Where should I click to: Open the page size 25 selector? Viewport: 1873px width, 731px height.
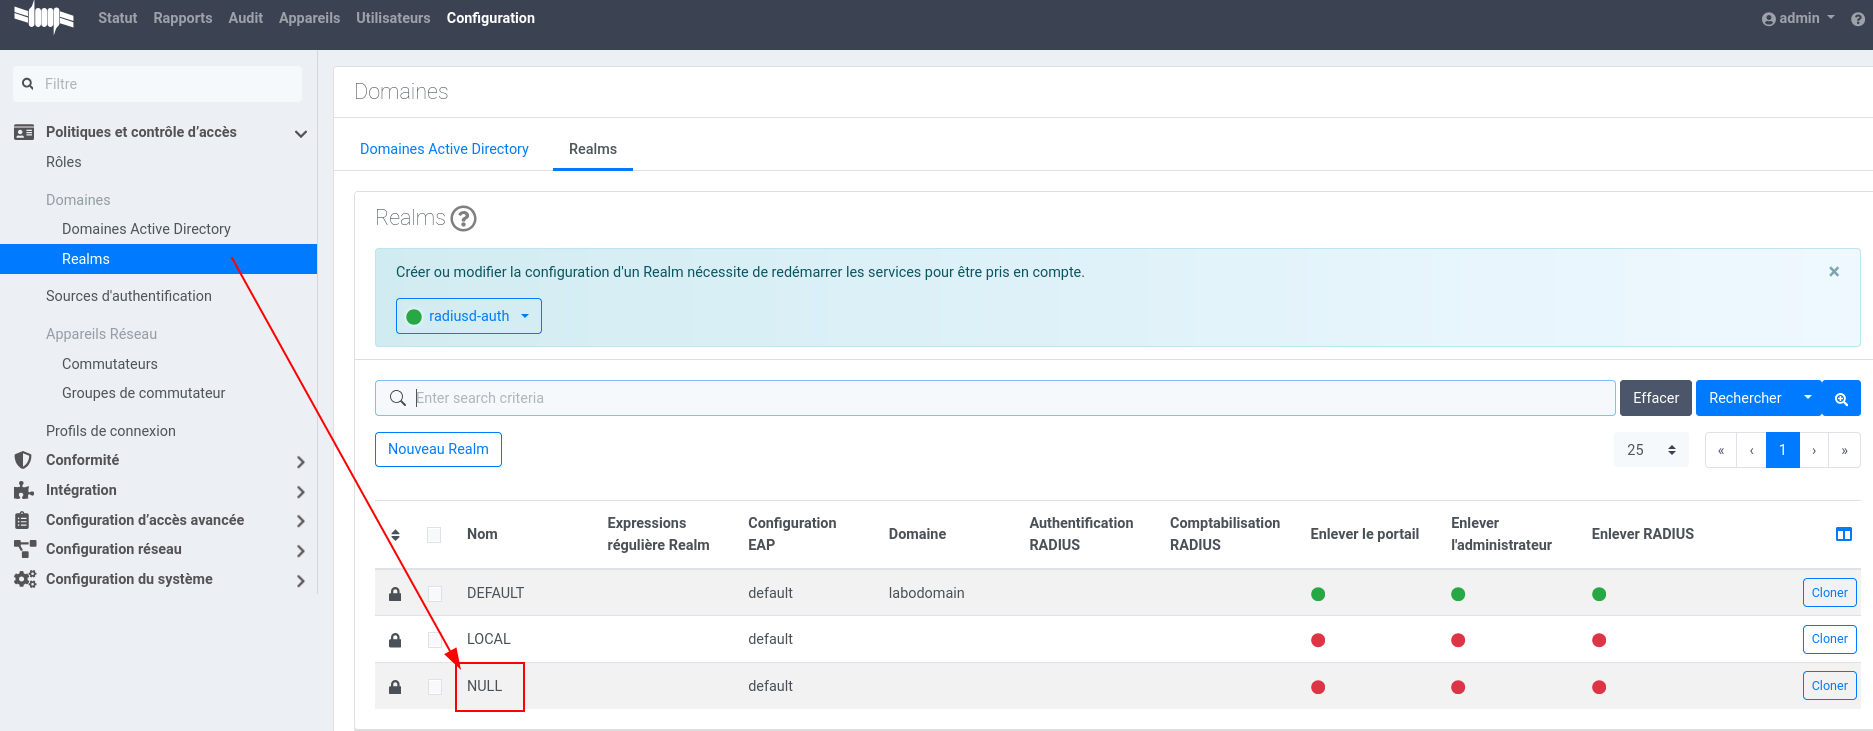[1651, 450]
